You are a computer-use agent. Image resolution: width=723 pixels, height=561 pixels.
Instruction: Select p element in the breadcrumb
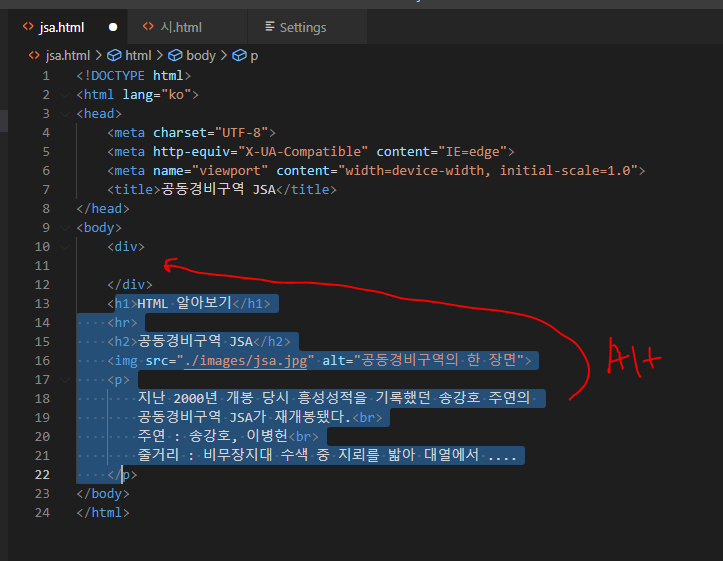point(254,56)
